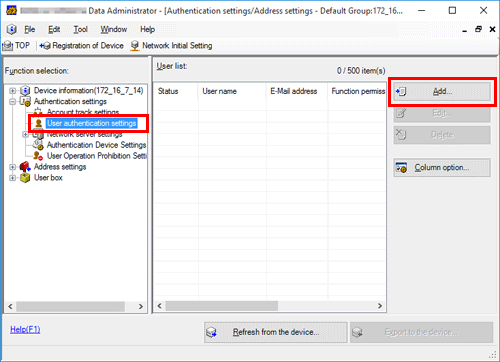Click the Add... button

(x=442, y=91)
